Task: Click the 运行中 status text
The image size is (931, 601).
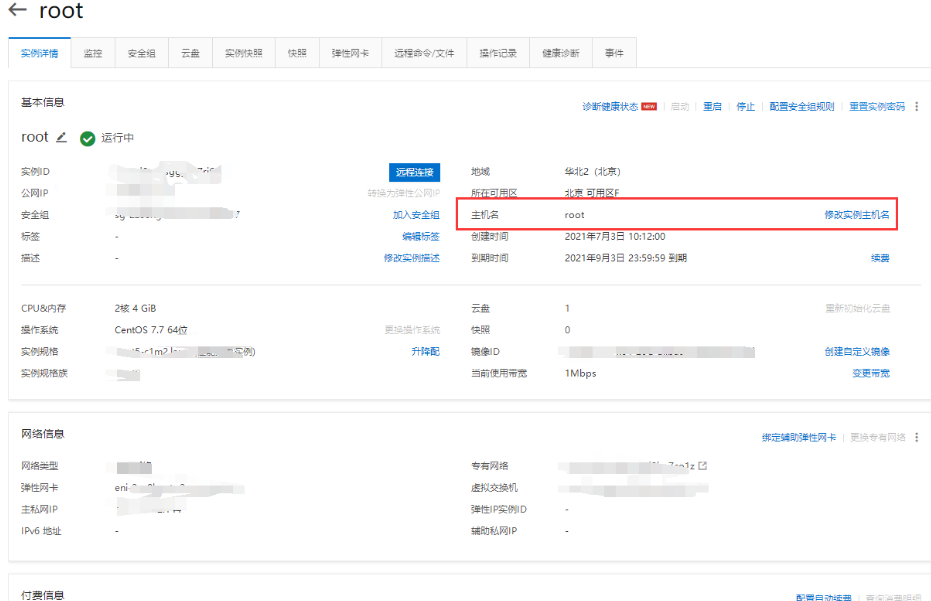Action: tap(117, 138)
